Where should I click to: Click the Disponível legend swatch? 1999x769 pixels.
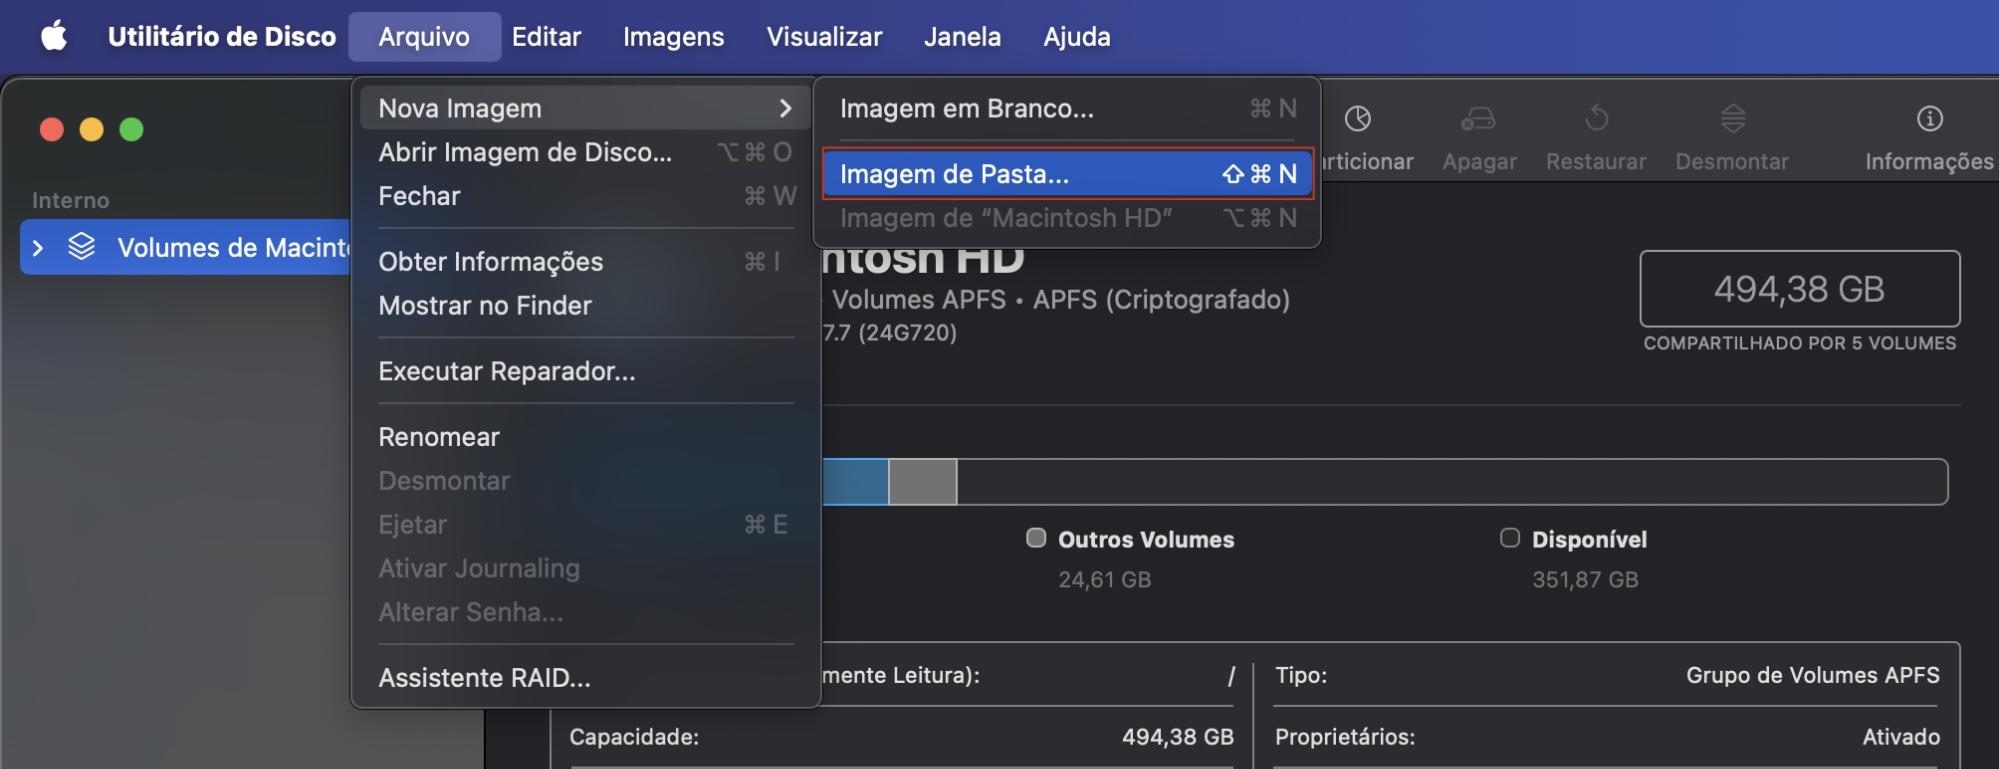tap(1510, 538)
